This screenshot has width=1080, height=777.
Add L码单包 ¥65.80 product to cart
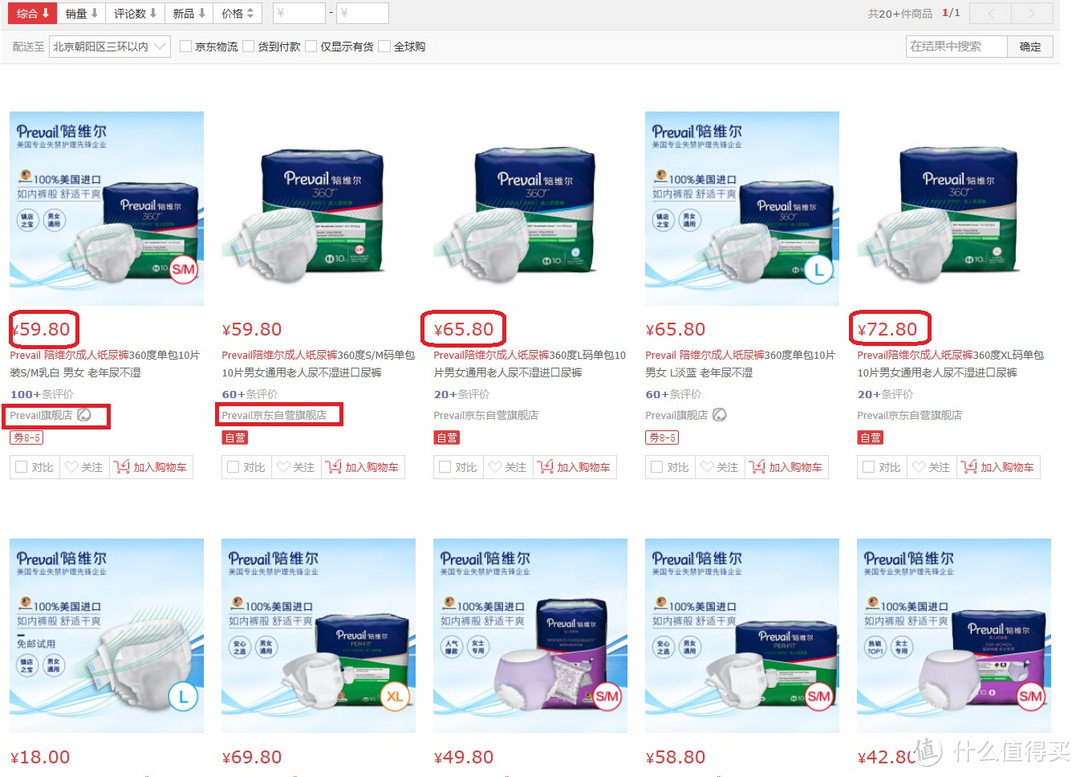point(574,467)
